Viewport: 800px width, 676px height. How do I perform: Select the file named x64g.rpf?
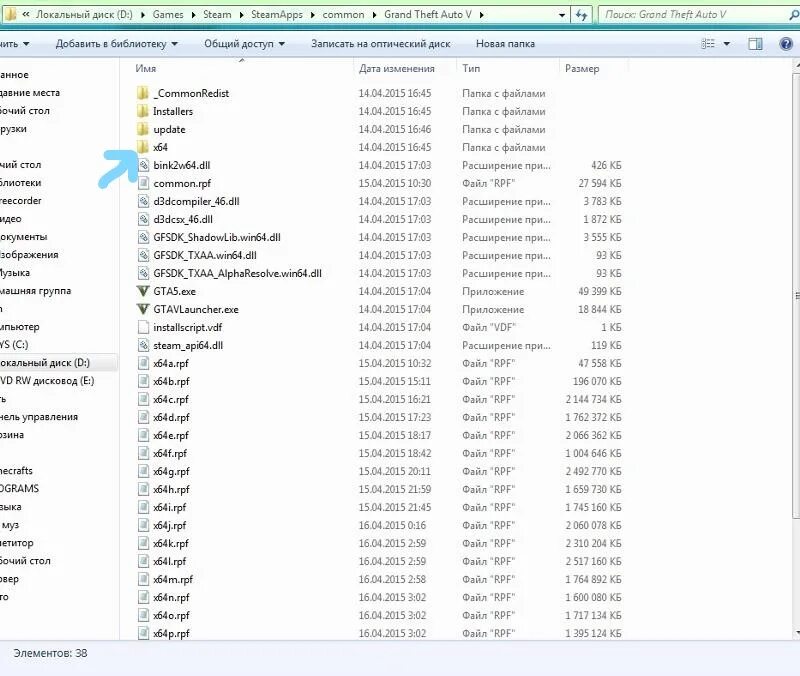pos(171,471)
